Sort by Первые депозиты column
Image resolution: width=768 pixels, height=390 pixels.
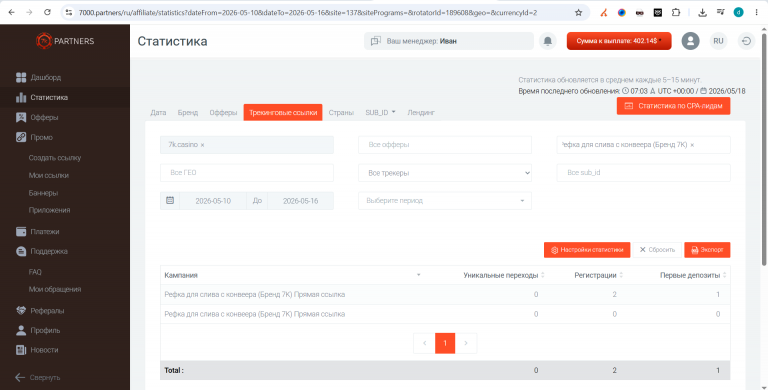[693, 275]
